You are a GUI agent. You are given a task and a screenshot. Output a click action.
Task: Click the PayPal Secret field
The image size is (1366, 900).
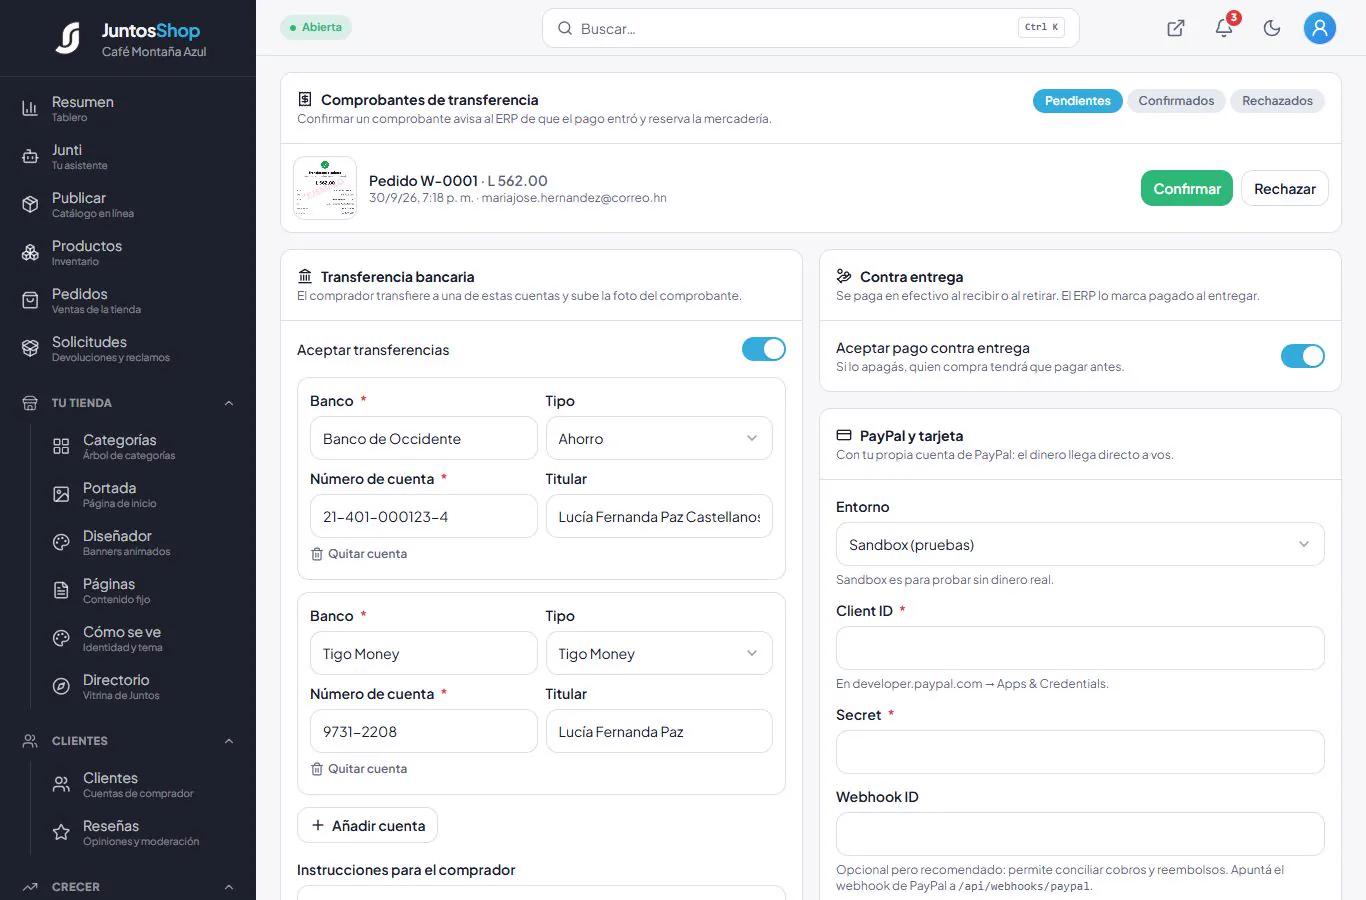(x=1080, y=752)
